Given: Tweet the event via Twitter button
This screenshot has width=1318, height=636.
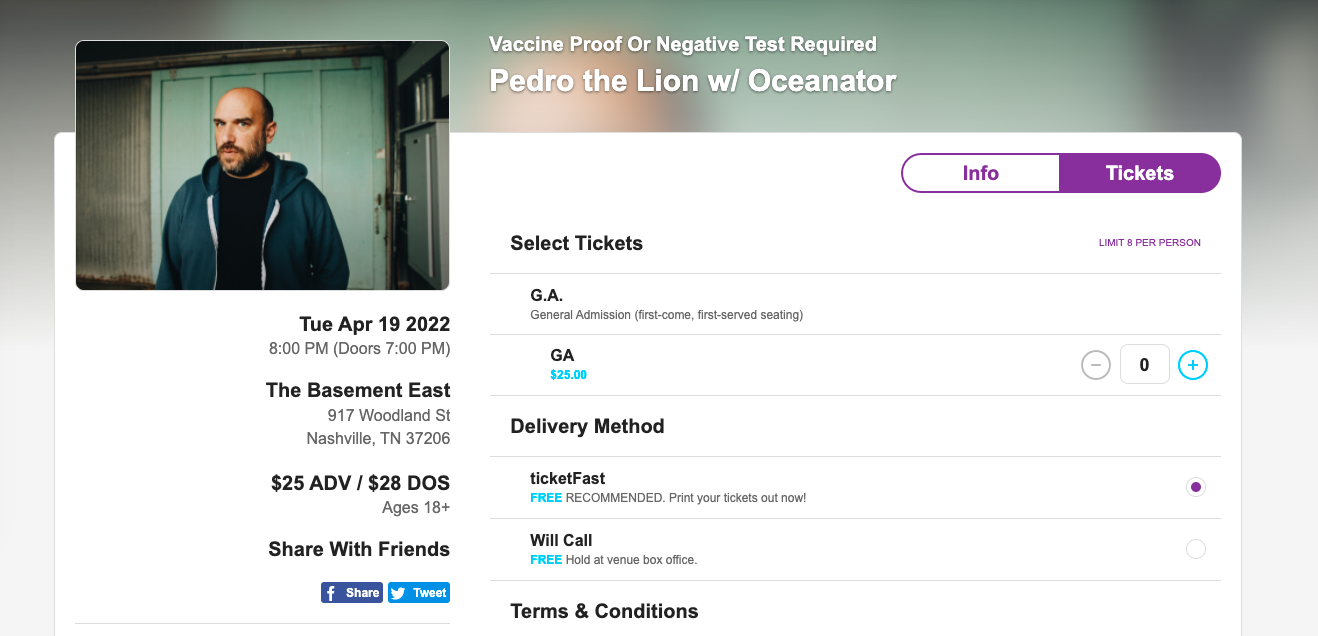Looking at the screenshot, I should pyautogui.click(x=419, y=593).
